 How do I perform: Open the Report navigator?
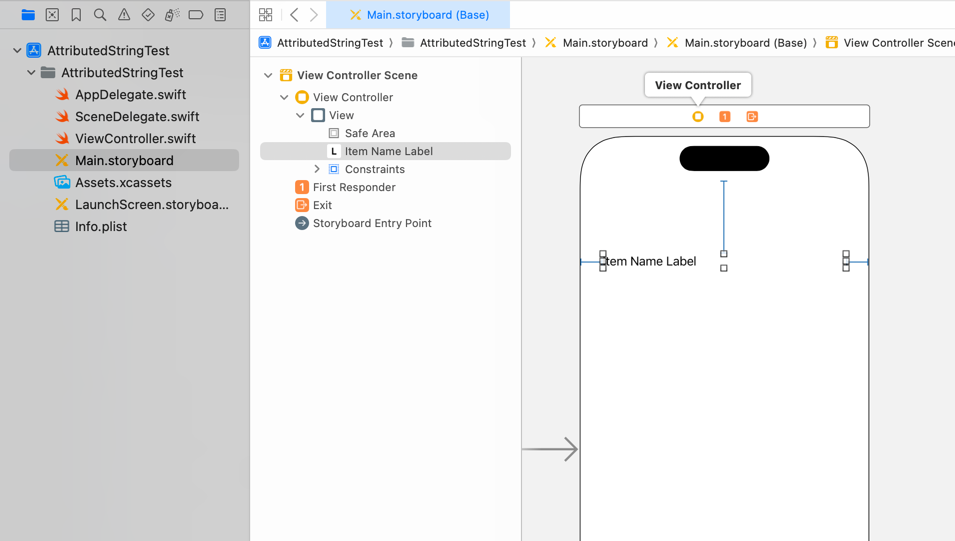pyautogui.click(x=220, y=15)
